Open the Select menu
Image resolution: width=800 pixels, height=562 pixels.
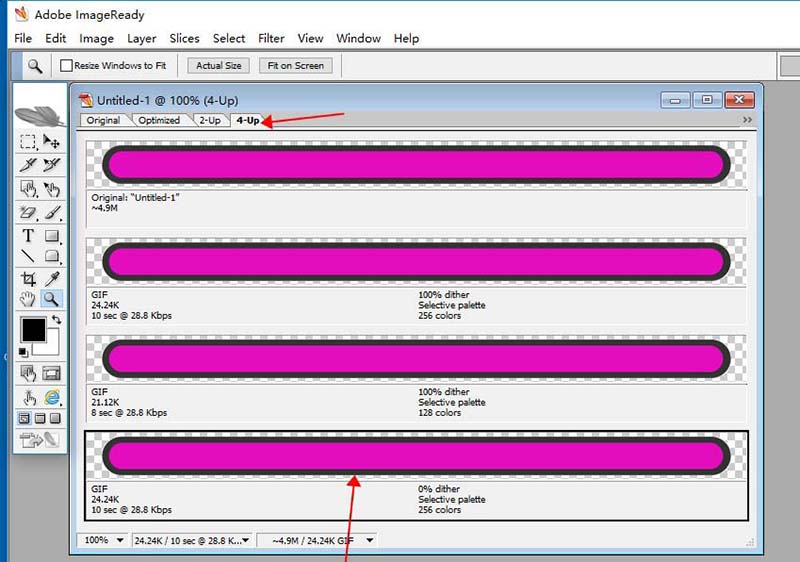pos(229,38)
